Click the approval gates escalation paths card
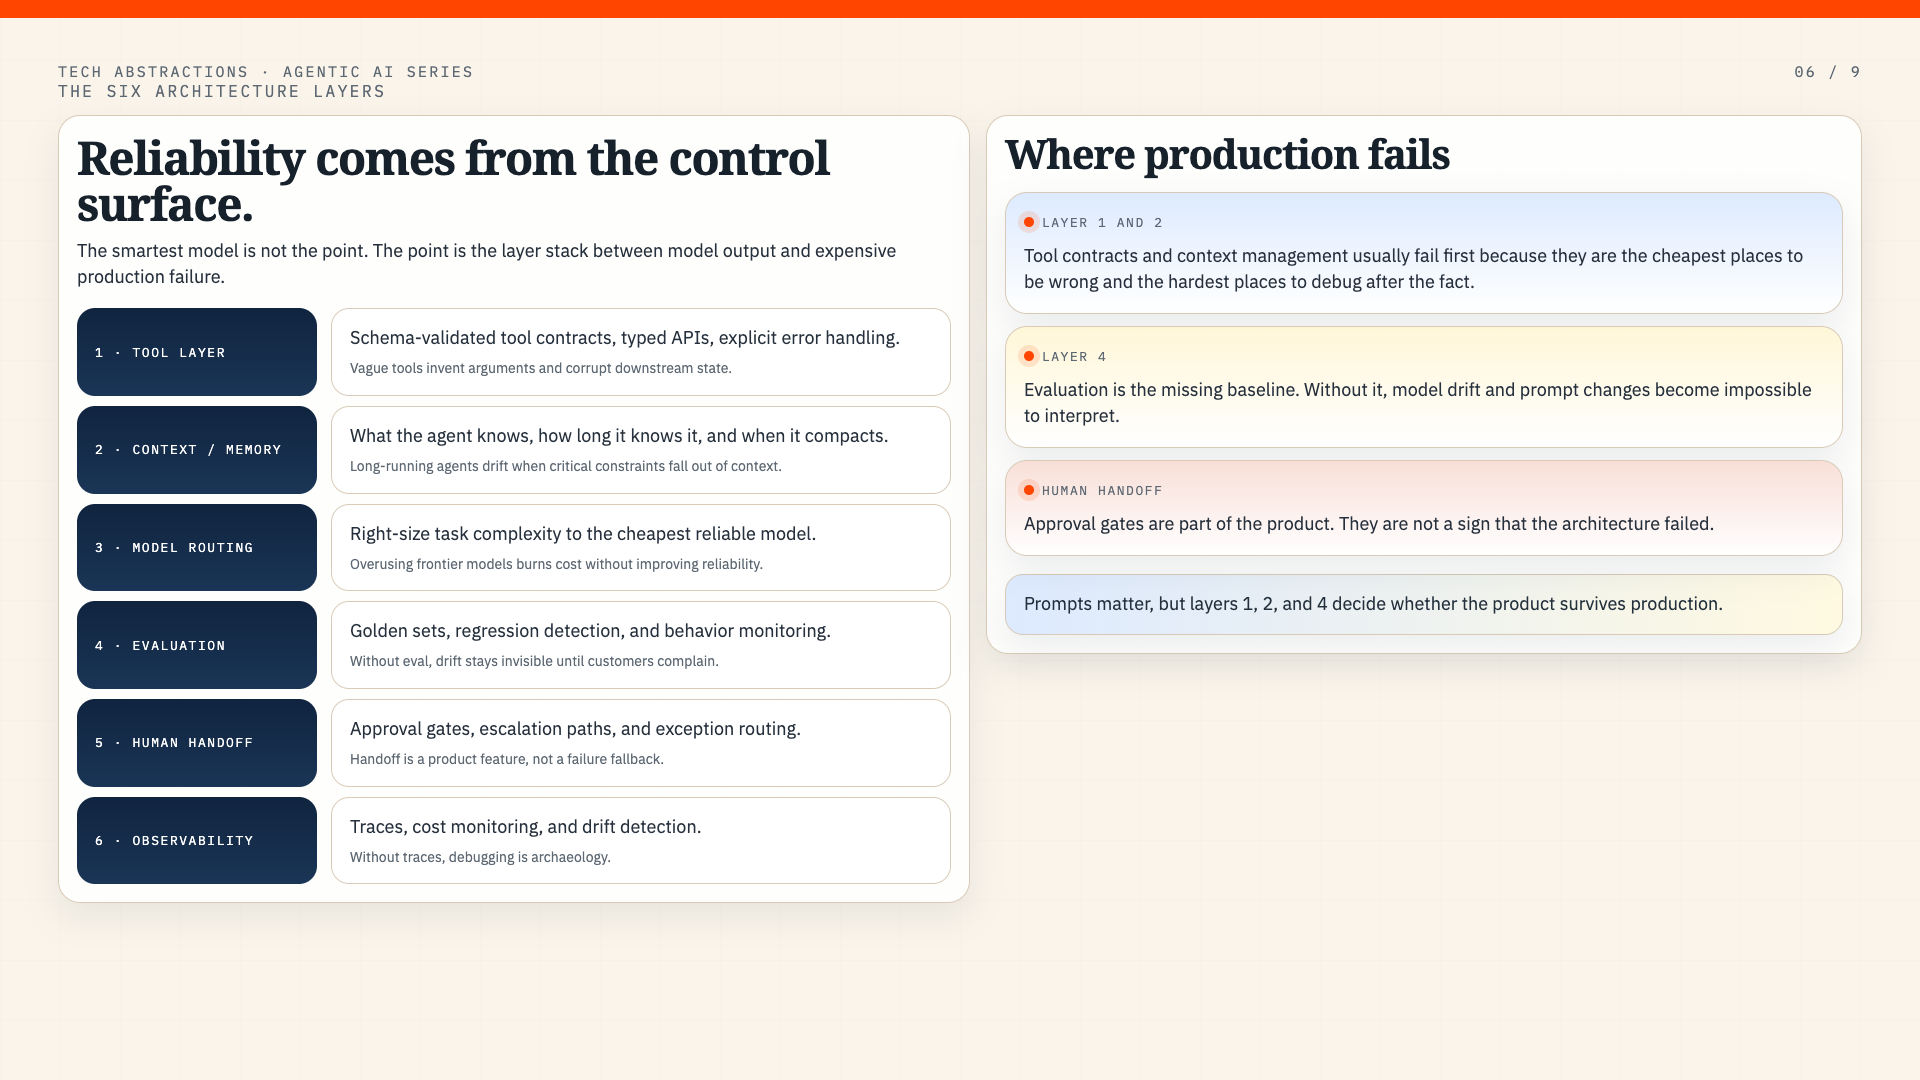The width and height of the screenshot is (1920, 1080). pos(641,743)
